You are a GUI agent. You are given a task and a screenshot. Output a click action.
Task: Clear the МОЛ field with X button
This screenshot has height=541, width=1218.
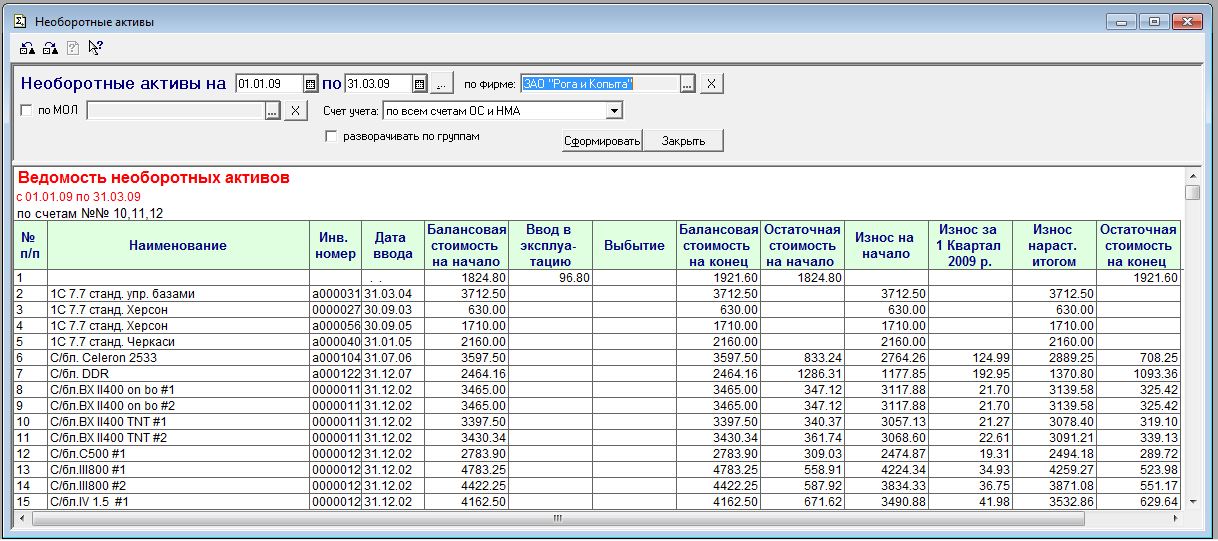point(295,111)
